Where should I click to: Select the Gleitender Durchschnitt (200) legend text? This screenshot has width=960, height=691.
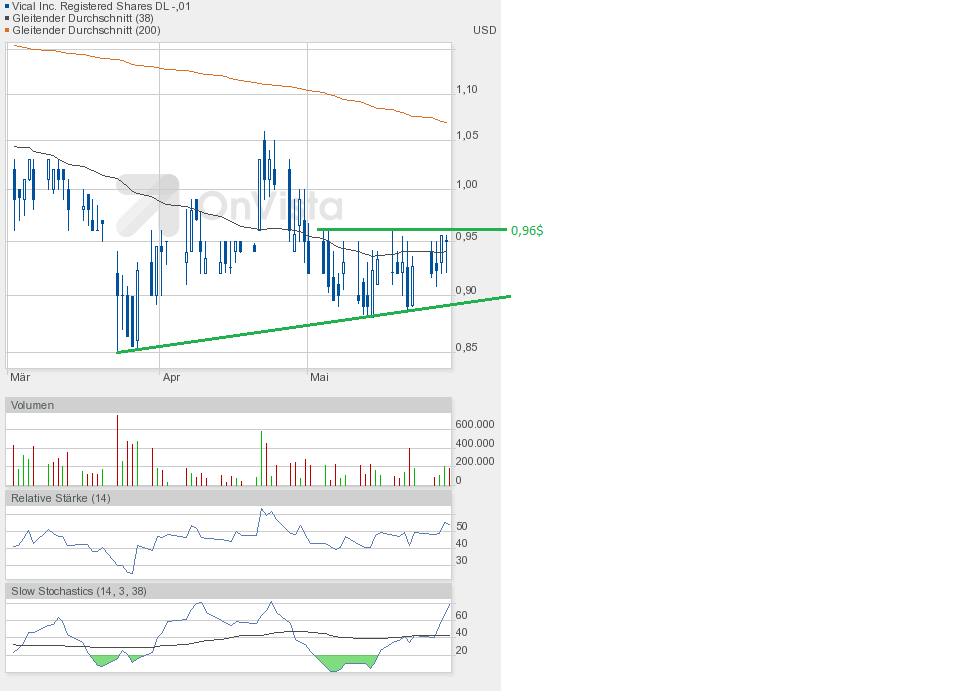pyautogui.click(x=86, y=30)
